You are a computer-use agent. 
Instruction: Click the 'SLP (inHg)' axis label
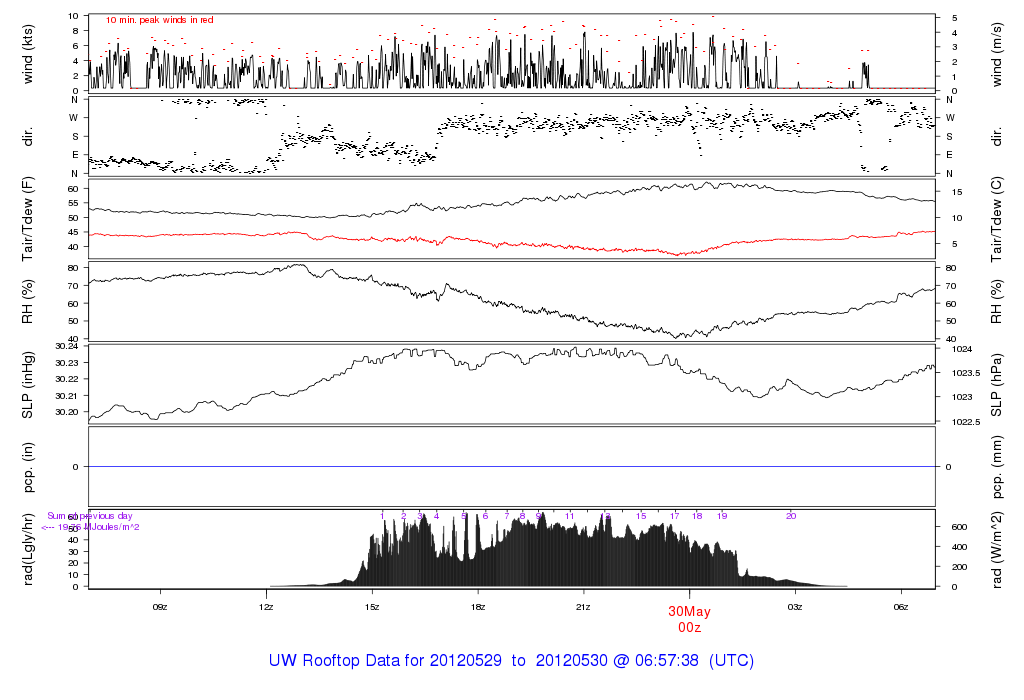pos(27,386)
